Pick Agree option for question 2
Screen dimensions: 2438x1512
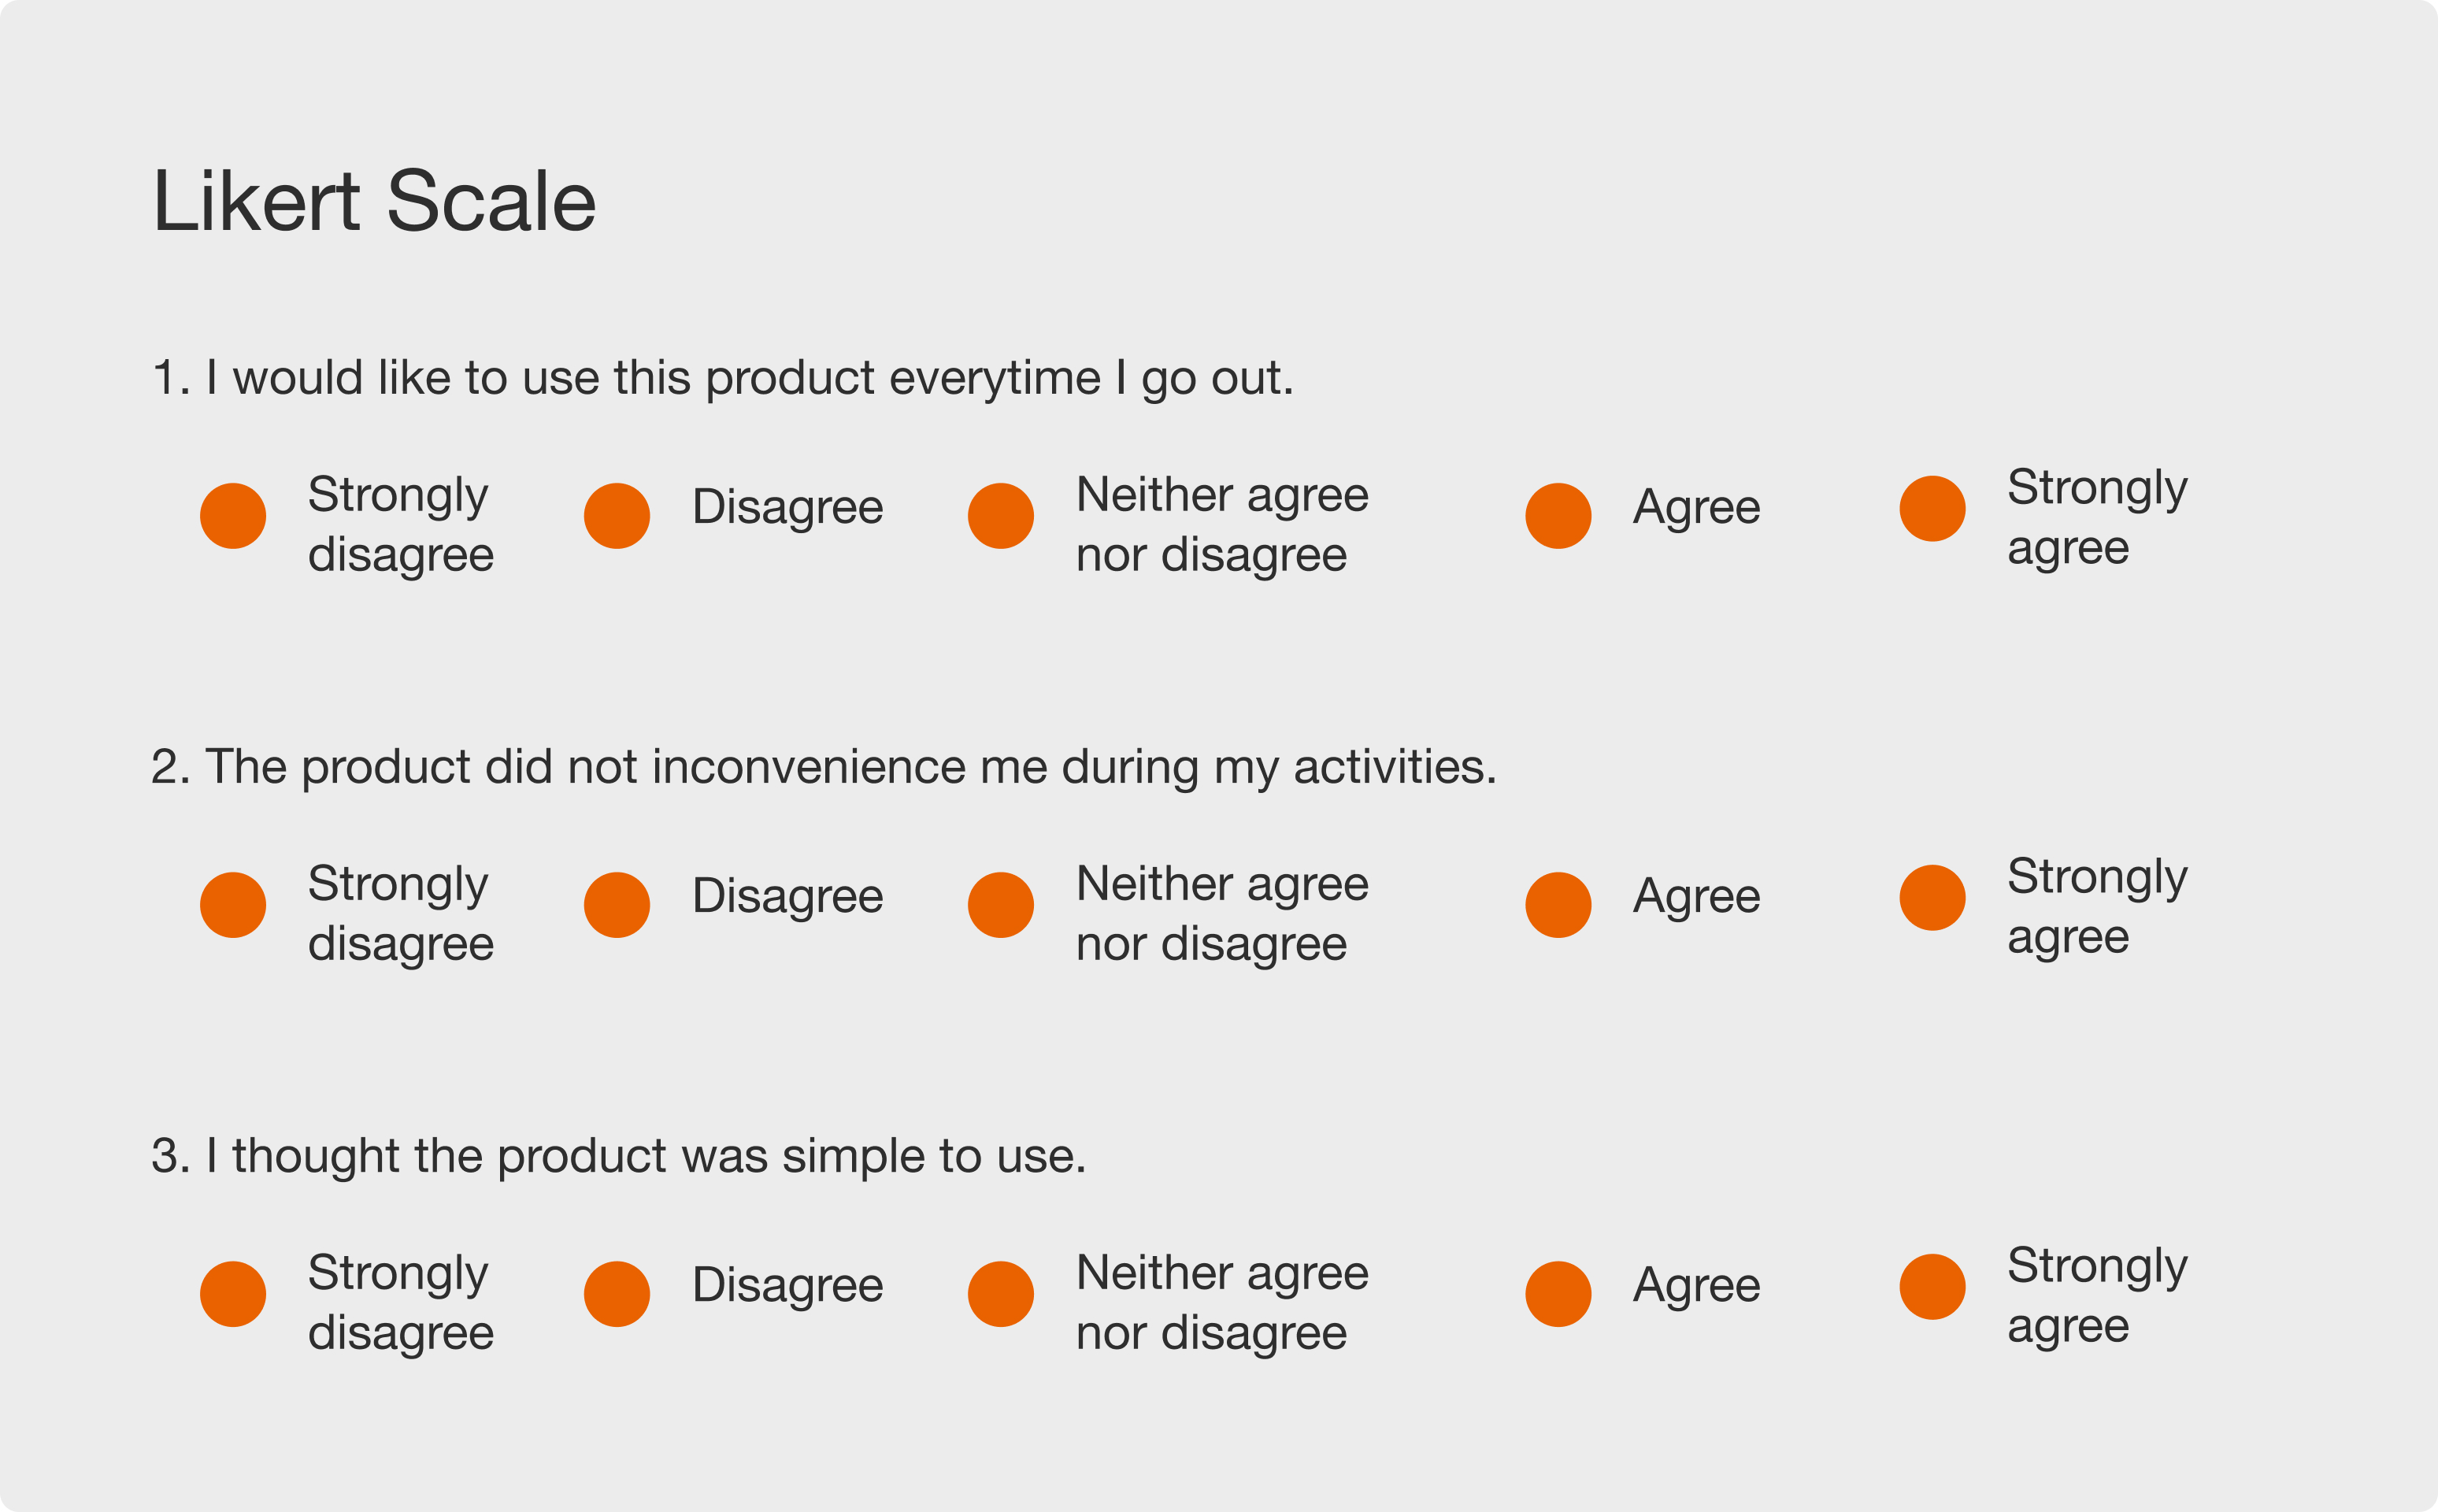click(x=1558, y=905)
